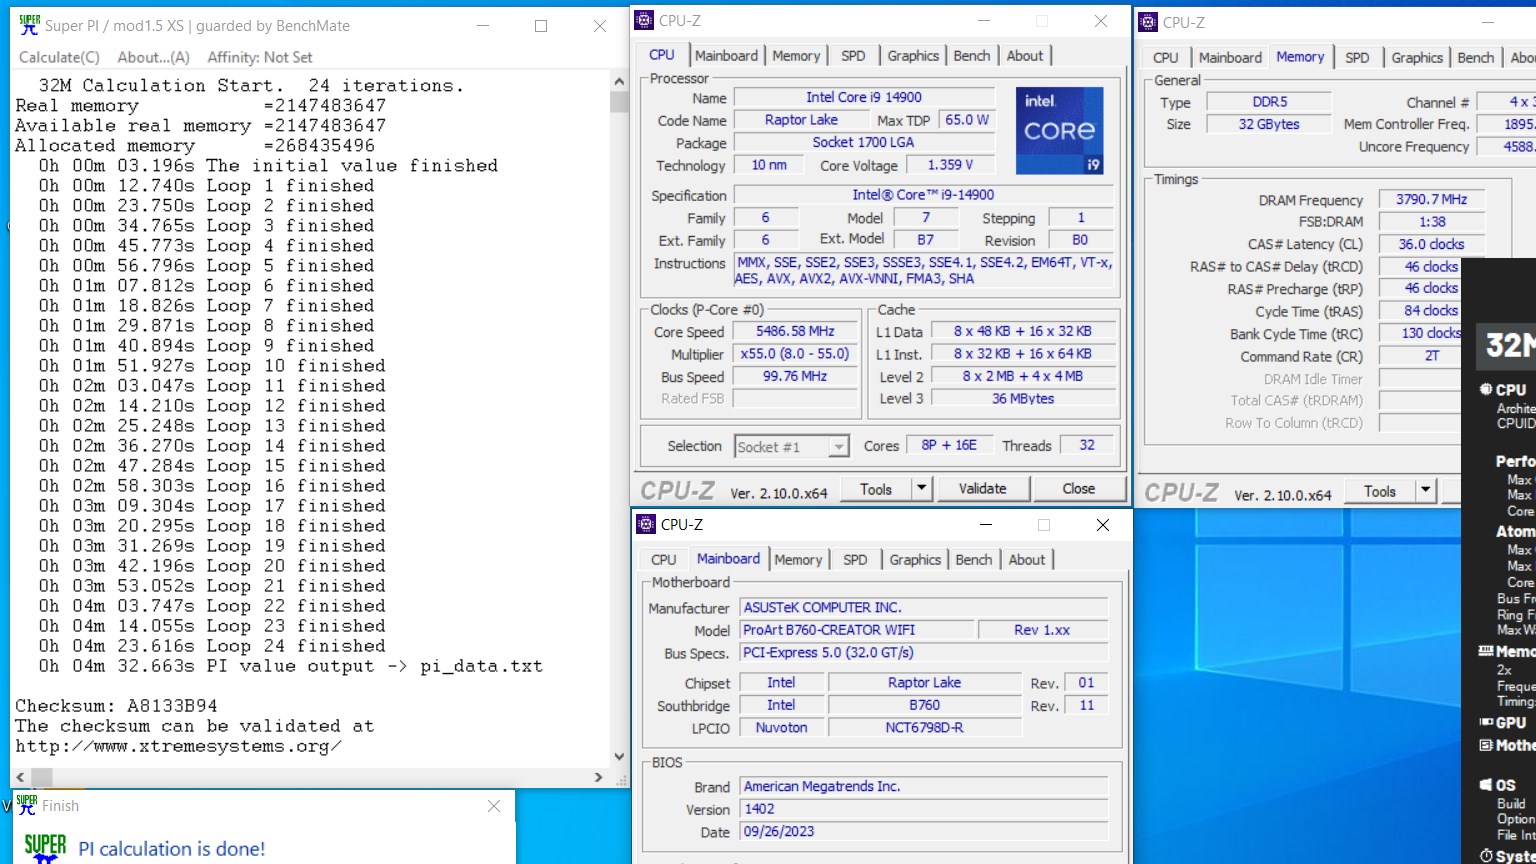1536x864 pixels.
Task: Close the Finish dialog
Action: coord(494,806)
